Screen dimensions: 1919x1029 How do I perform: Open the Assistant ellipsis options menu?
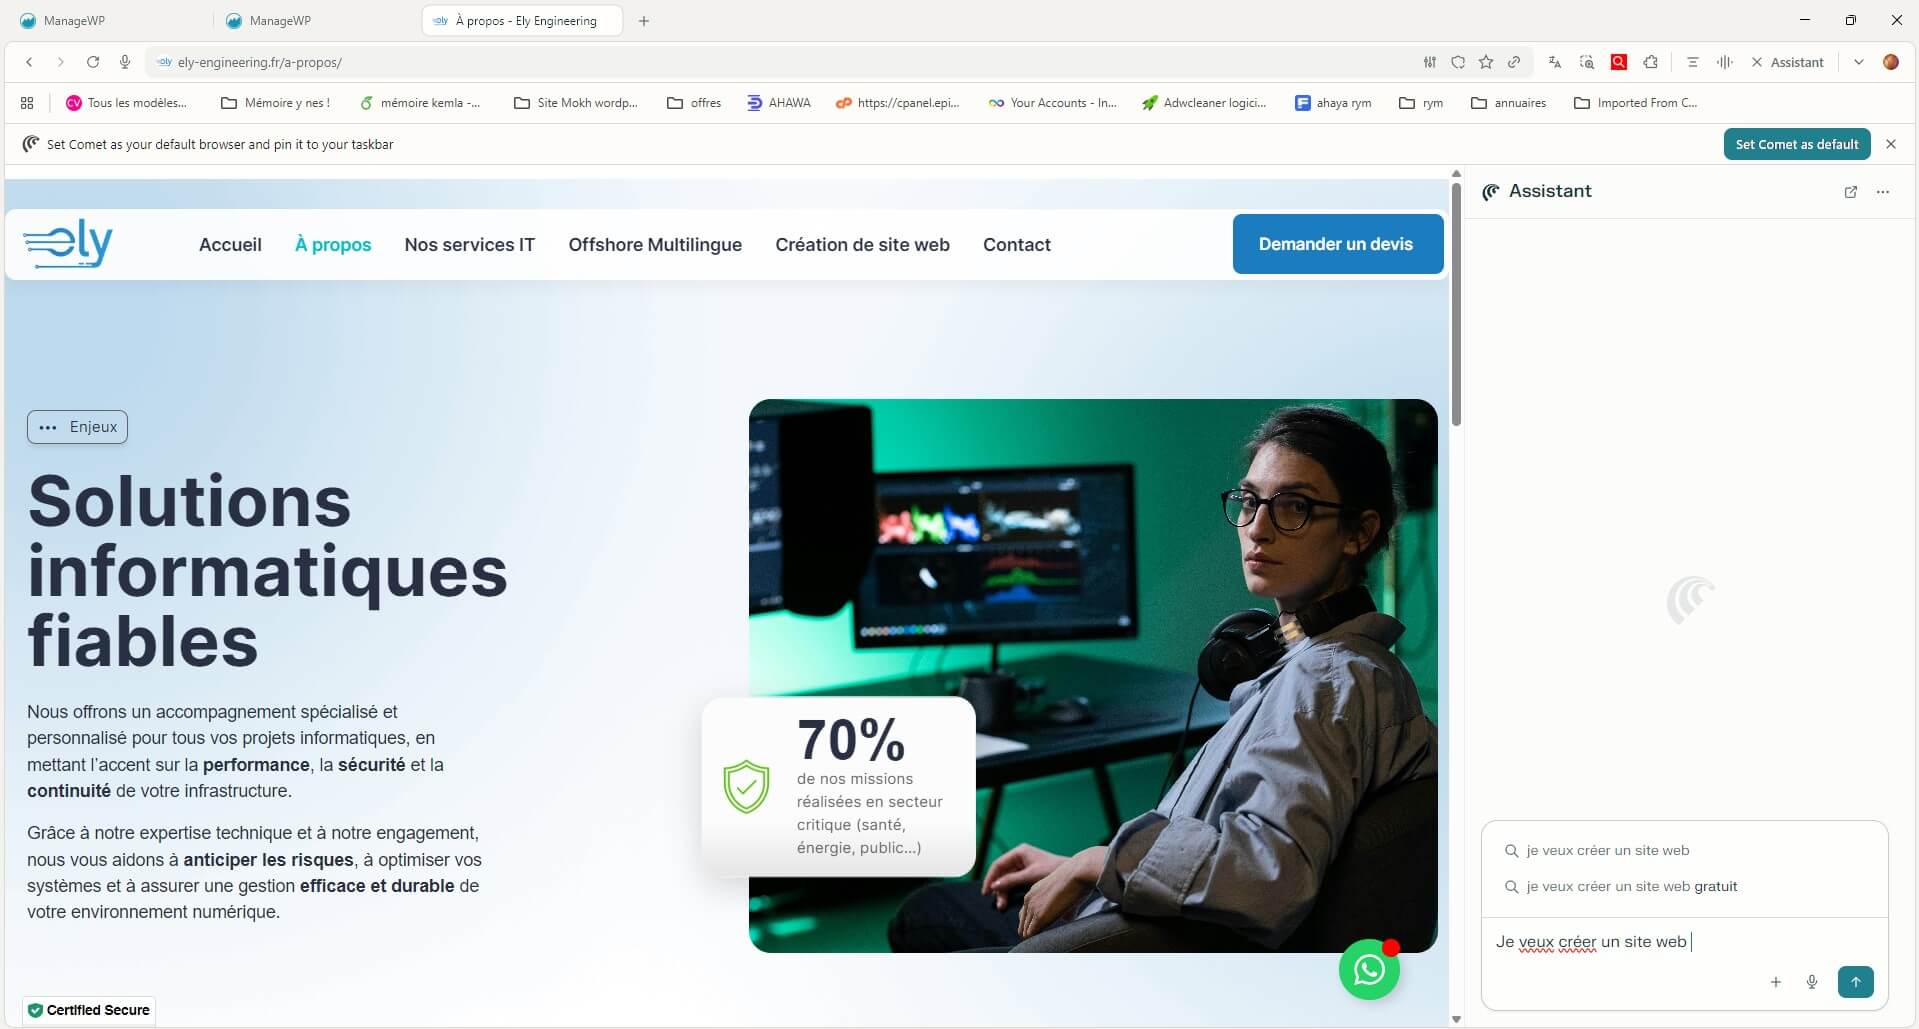coord(1884,192)
